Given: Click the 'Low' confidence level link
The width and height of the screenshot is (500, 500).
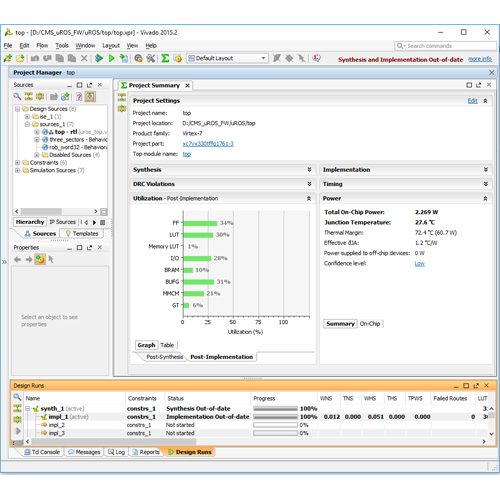Looking at the screenshot, I should 420,264.
